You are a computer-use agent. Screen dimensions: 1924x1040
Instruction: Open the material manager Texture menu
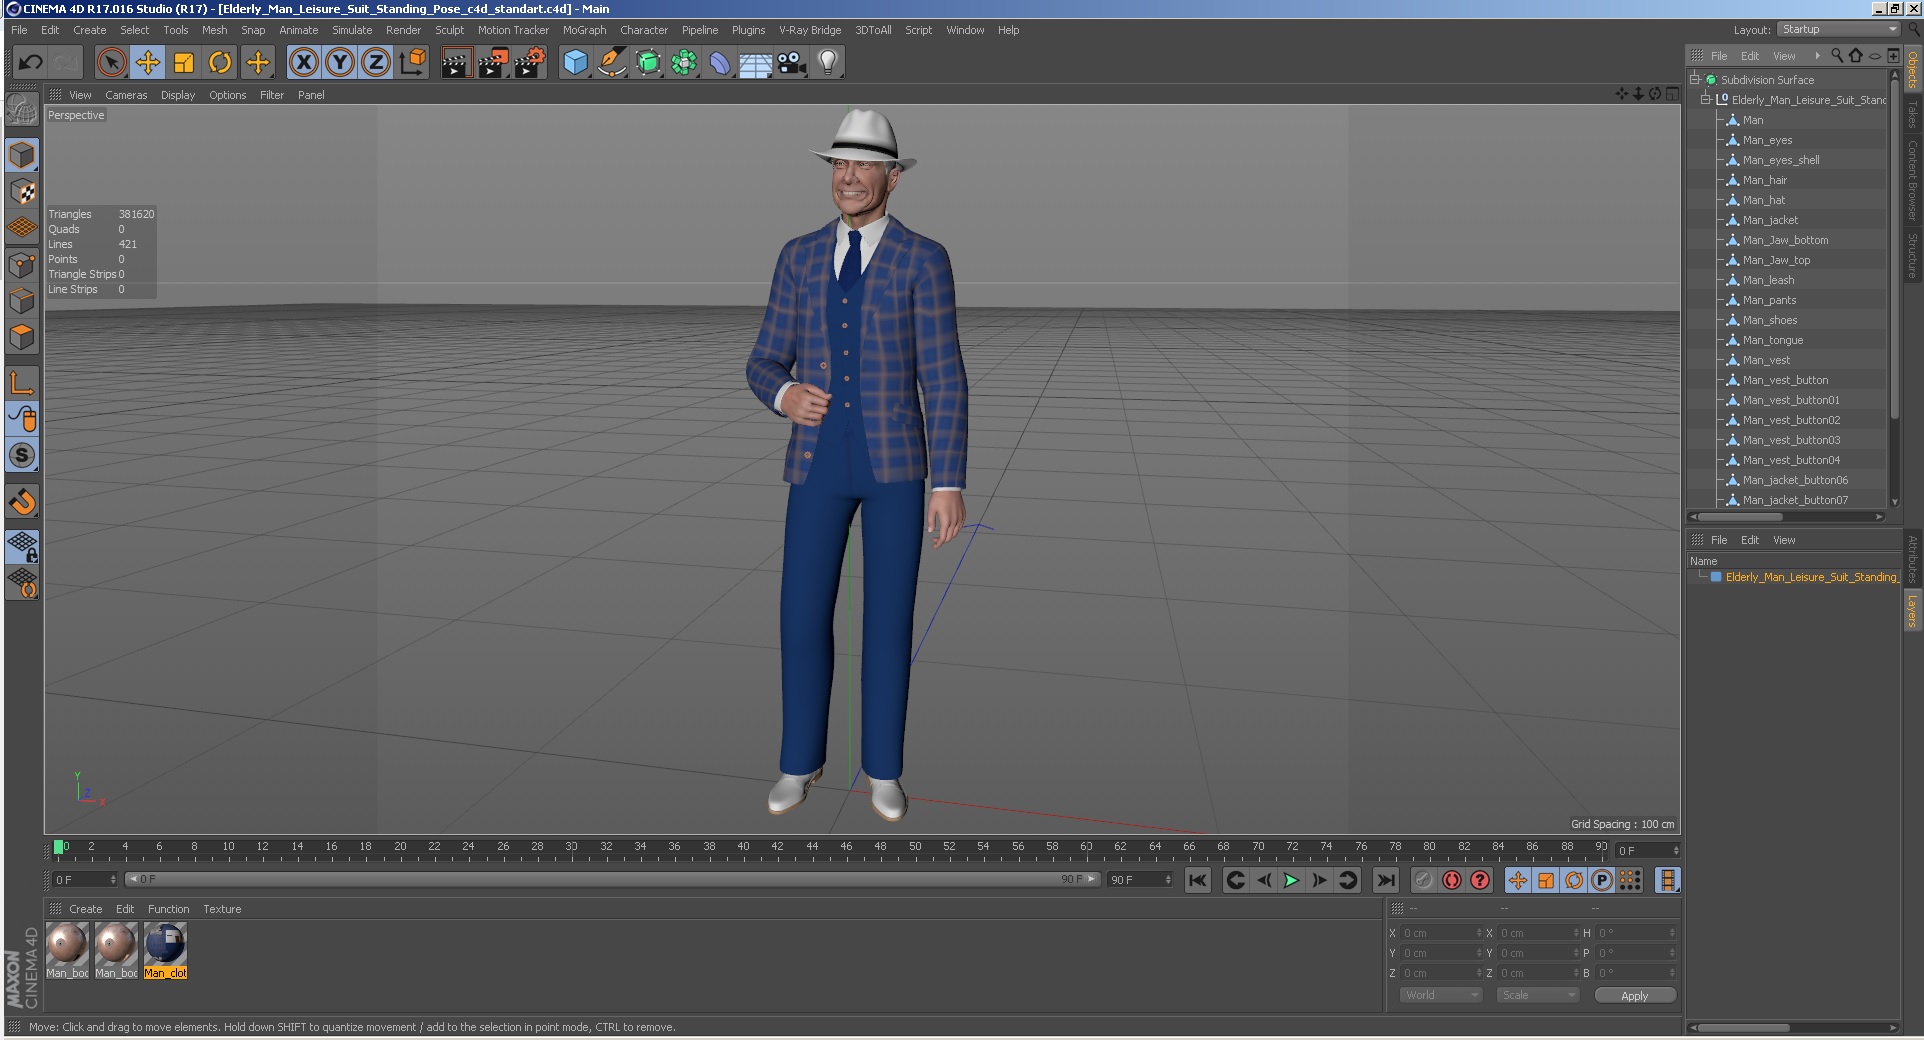point(222,909)
